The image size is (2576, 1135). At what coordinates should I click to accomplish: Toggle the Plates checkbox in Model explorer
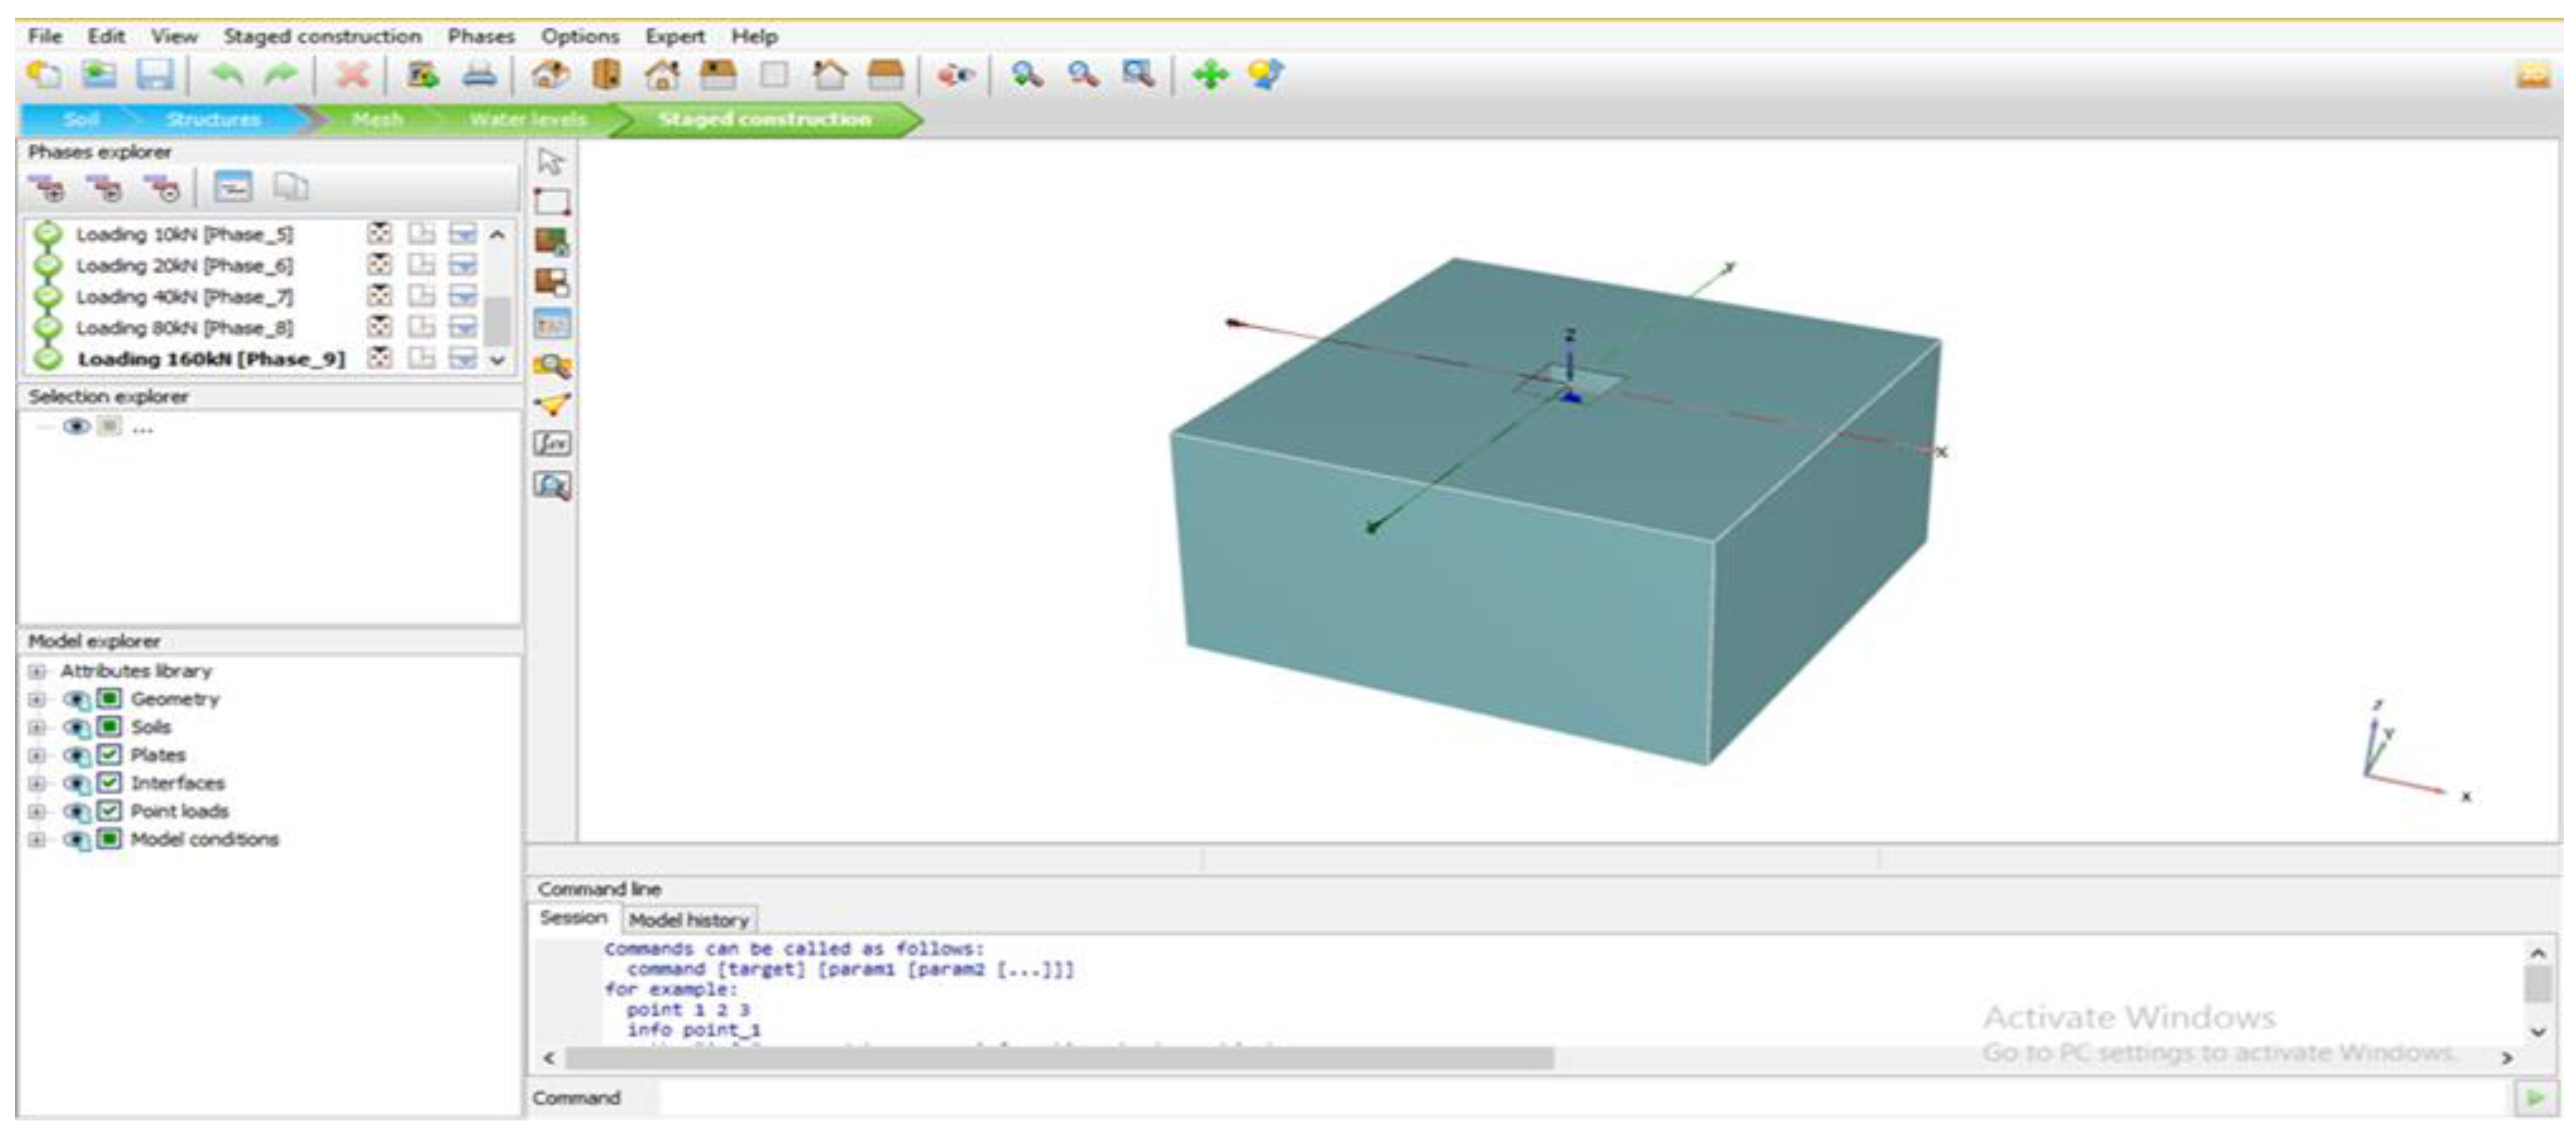[x=109, y=755]
